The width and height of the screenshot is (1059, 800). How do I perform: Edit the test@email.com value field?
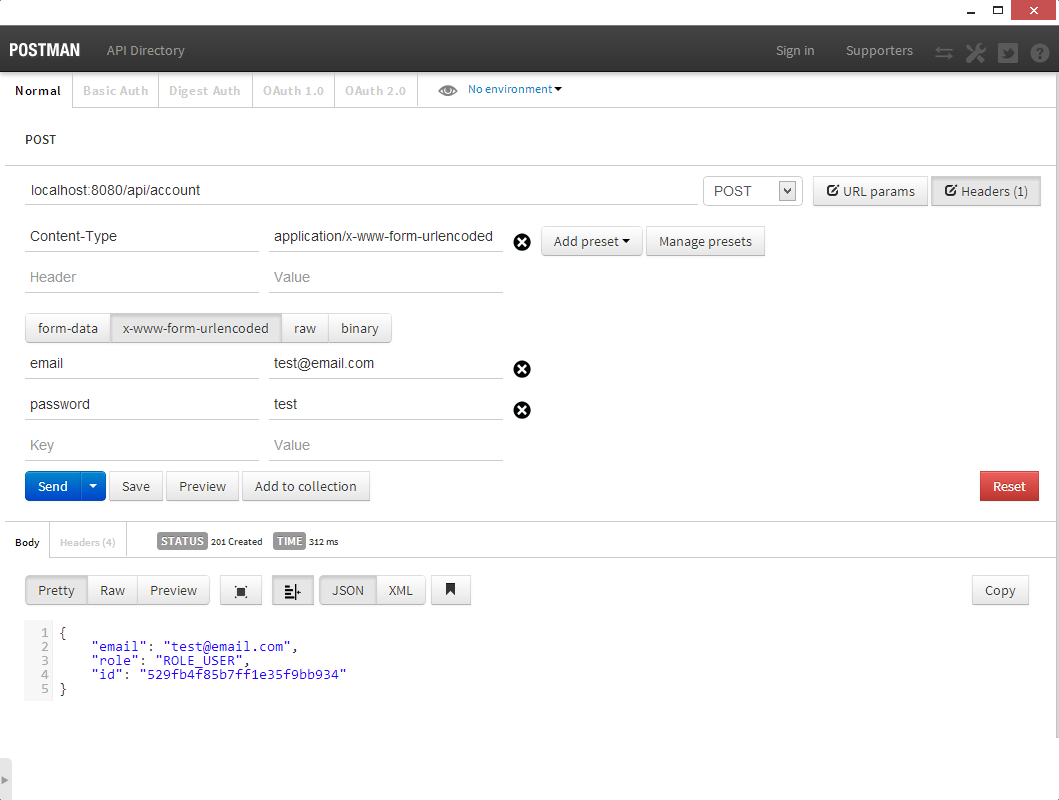(x=386, y=363)
